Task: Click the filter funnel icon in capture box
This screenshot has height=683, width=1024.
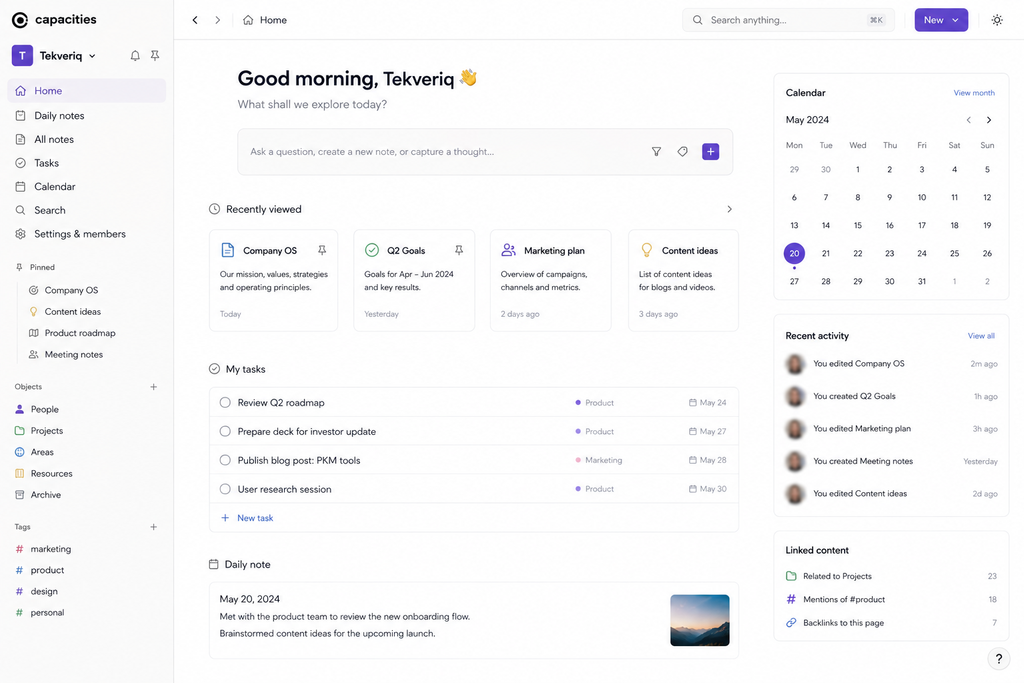Action: tap(656, 151)
